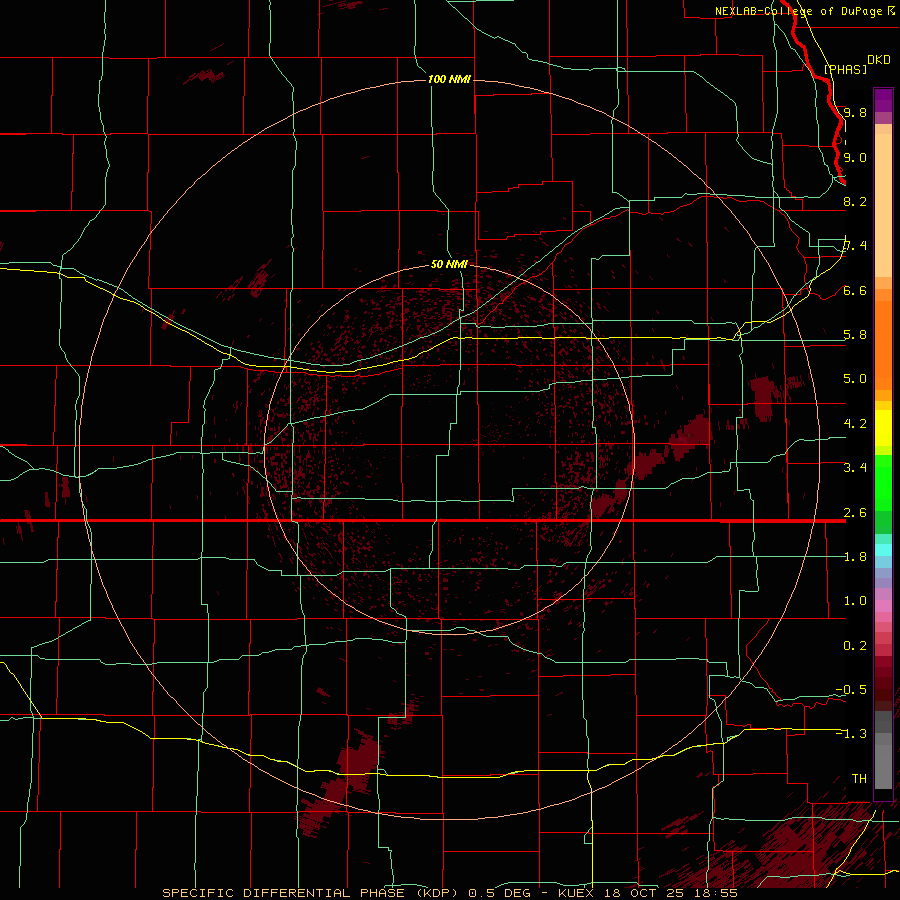Click the 50 NMI range ring label
Screen dimensions: 900x900
coord(449,264)
